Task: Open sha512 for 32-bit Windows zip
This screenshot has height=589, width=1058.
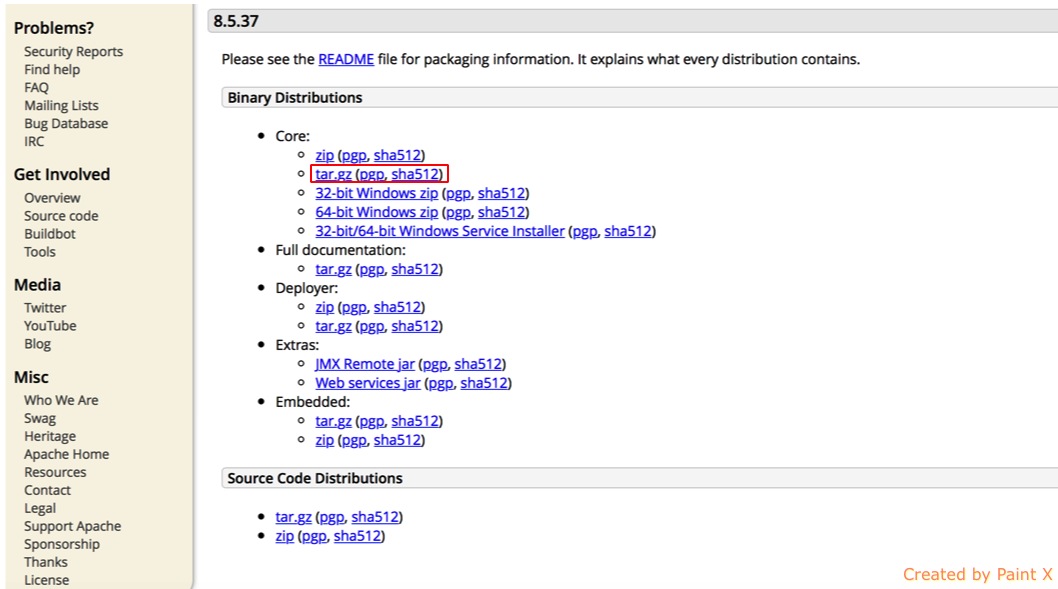Action: point(501,193)
